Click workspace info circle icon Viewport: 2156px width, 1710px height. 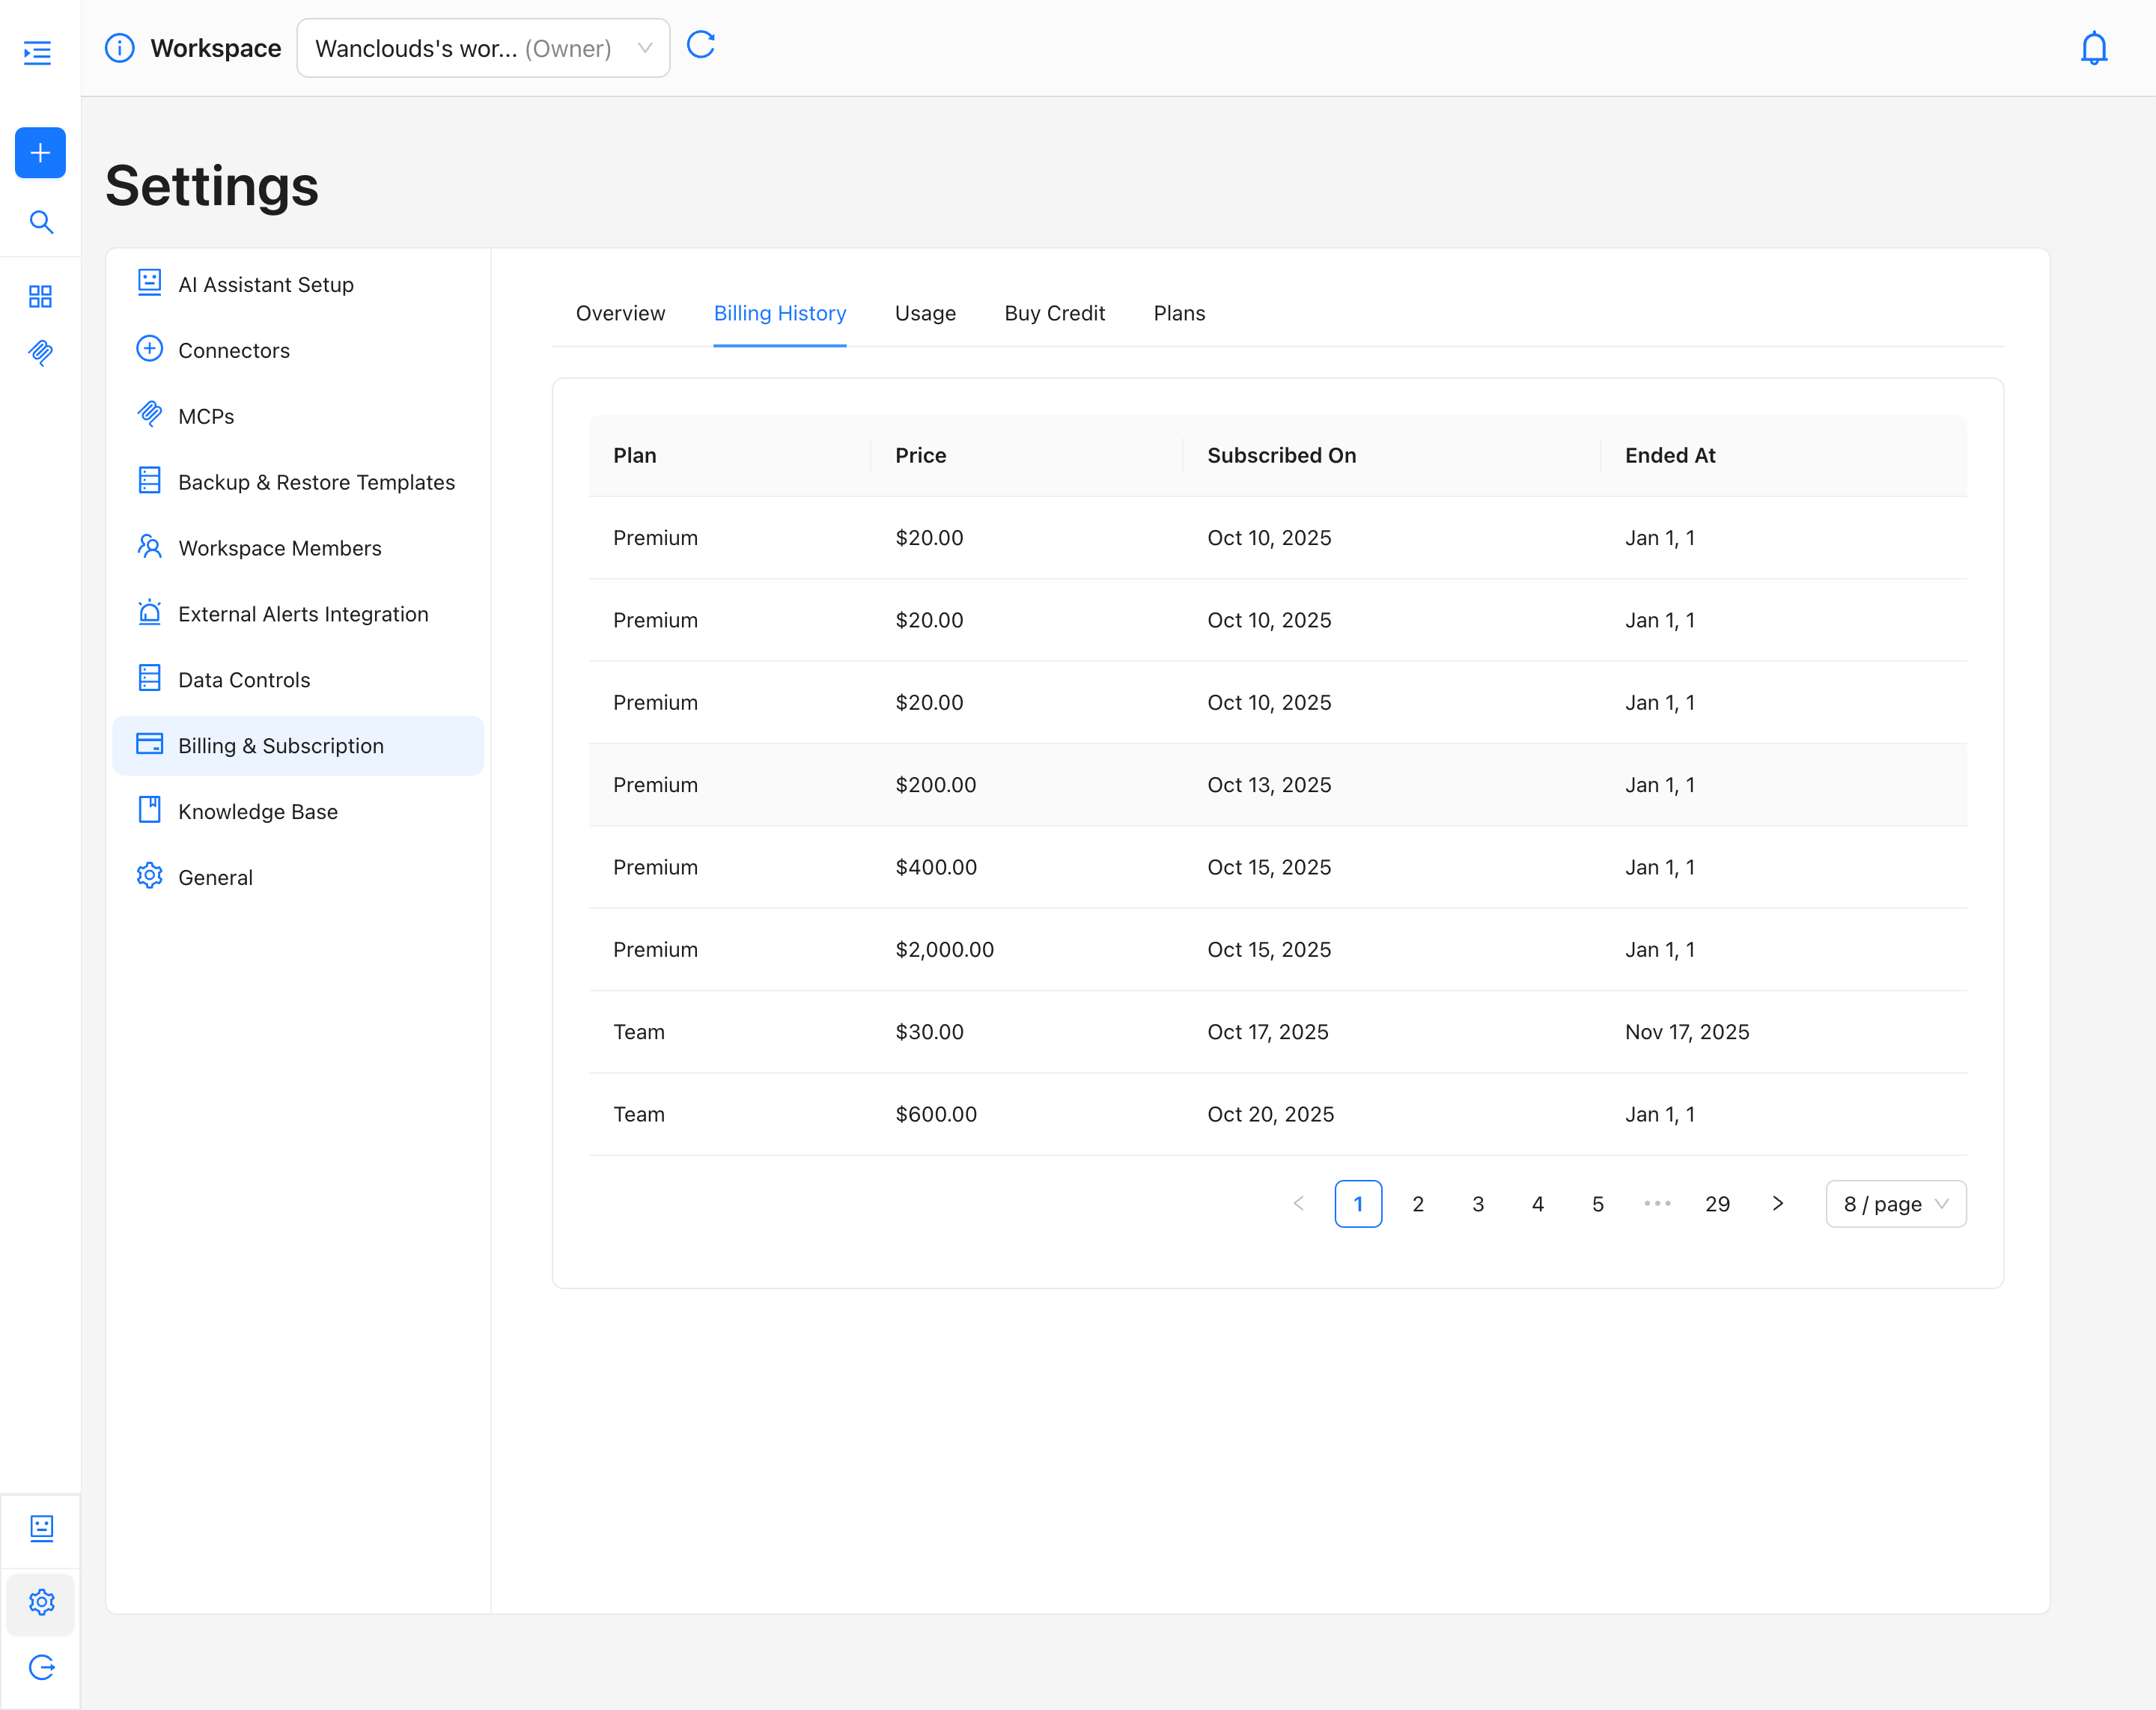[x=119, y=48]
